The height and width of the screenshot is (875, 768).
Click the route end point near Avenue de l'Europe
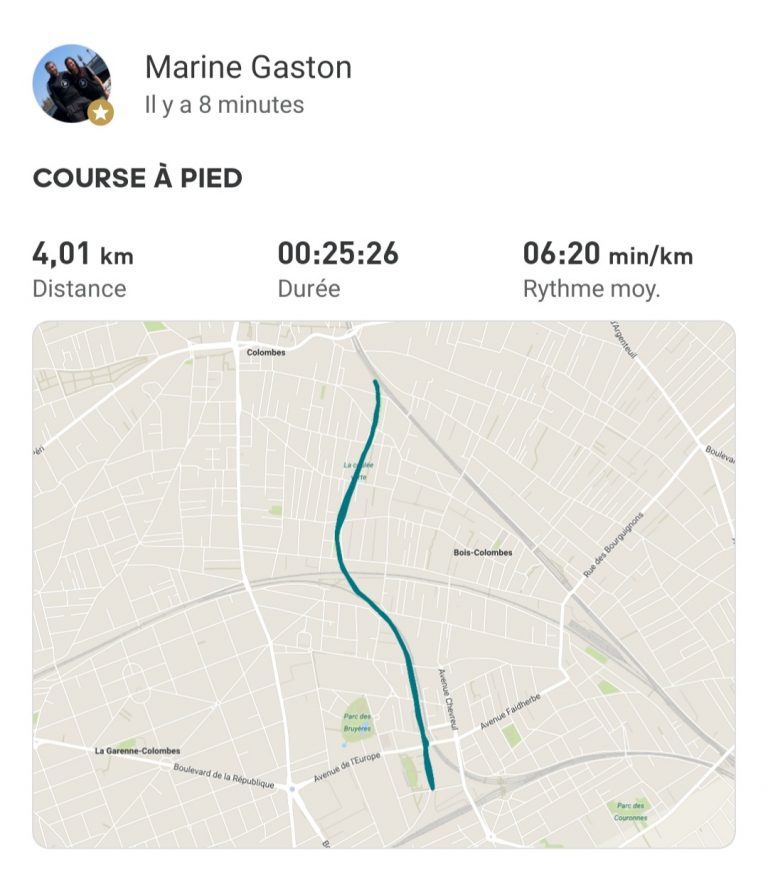pyautogui.click(x=433, y=787)
